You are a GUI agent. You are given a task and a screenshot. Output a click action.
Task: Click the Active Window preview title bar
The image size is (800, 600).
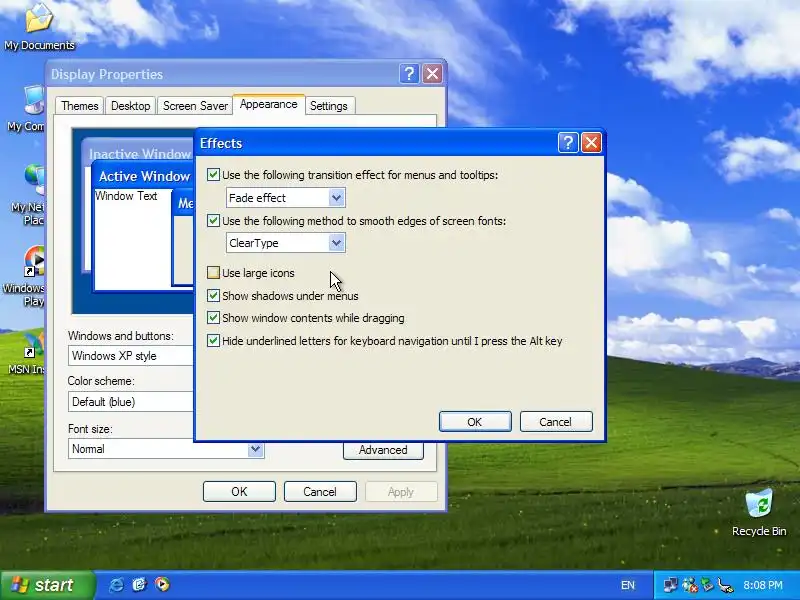tap(144, 176)
